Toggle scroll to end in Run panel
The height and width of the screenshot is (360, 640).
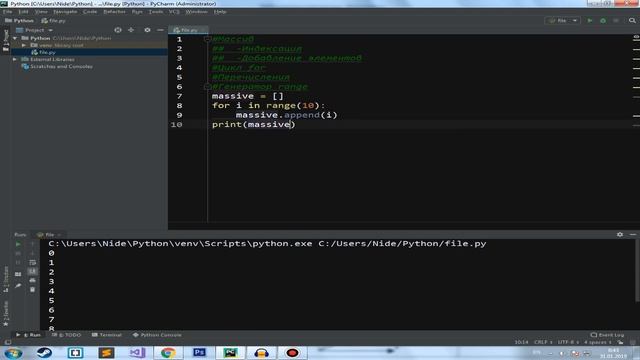[33, 271]
